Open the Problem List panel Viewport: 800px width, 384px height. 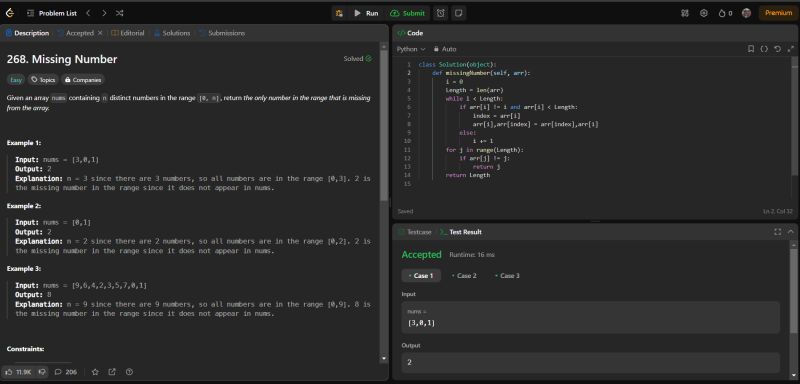[x=52, y=13]
